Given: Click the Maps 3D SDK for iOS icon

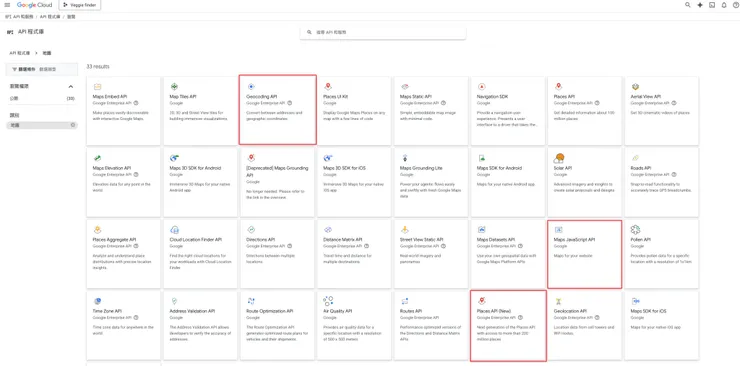Looking at the screenshot, I should pos(328,158).
